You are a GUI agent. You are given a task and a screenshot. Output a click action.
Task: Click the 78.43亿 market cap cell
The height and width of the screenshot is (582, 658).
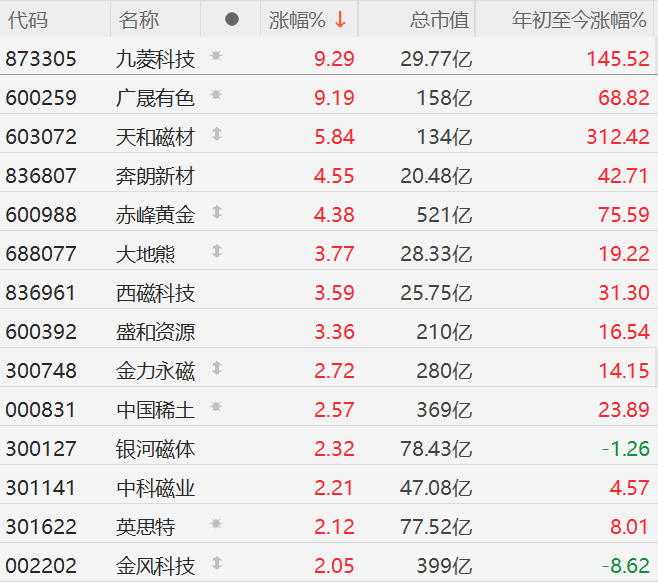tap(436, 449)
